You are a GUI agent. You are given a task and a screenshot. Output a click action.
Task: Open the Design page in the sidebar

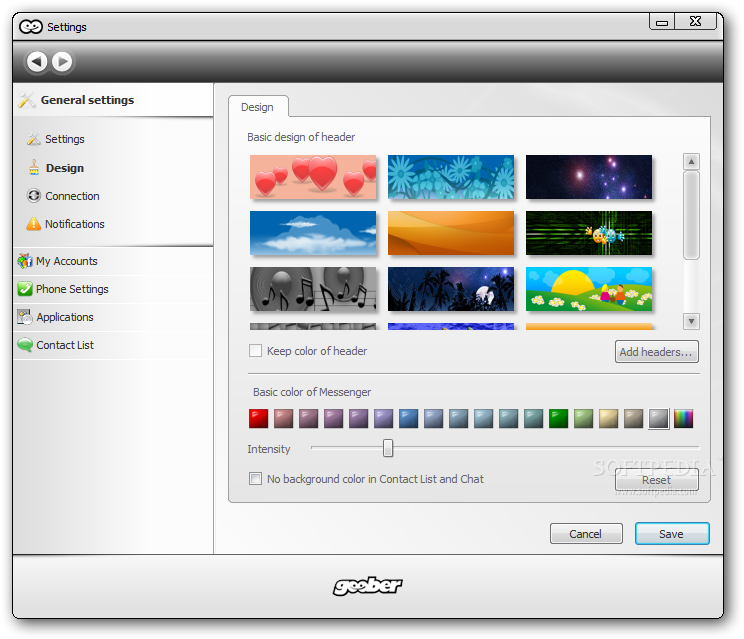coord(65,168)
